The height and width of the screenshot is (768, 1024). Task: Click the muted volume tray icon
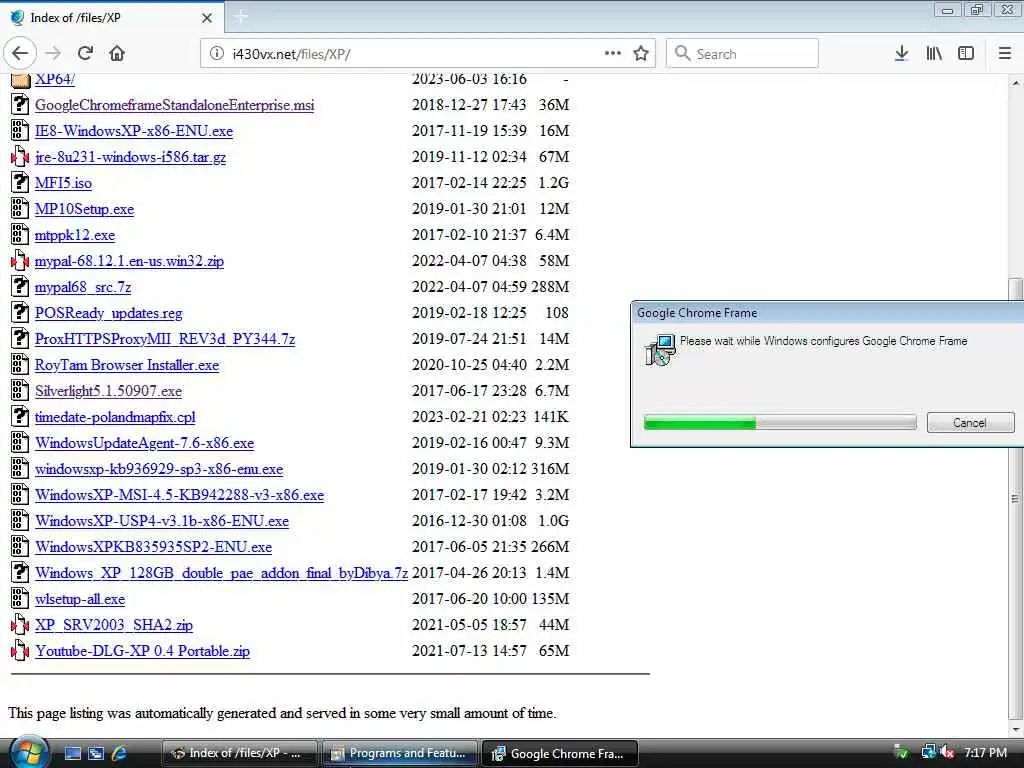(948, 753)
